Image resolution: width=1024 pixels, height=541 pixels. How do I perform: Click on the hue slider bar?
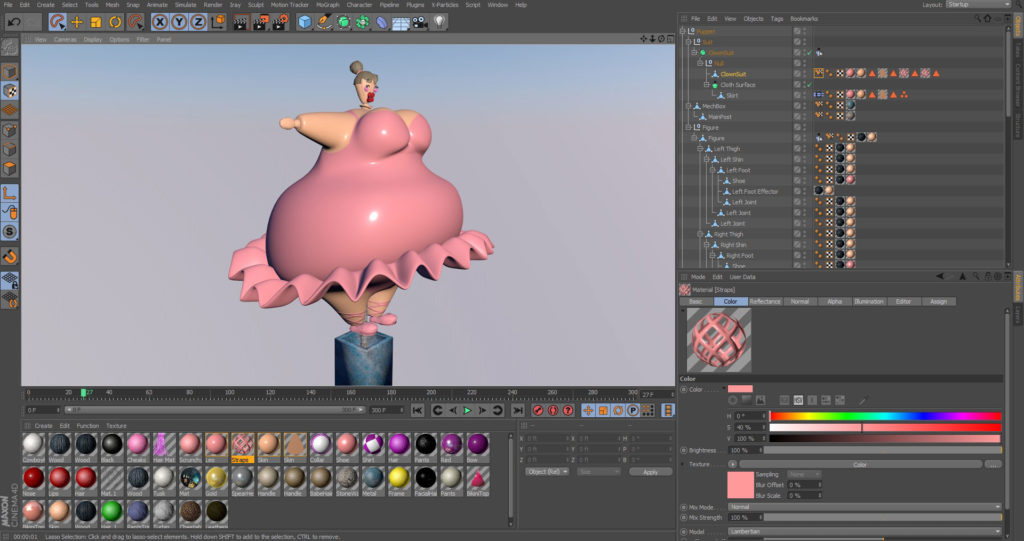(885, 416)
